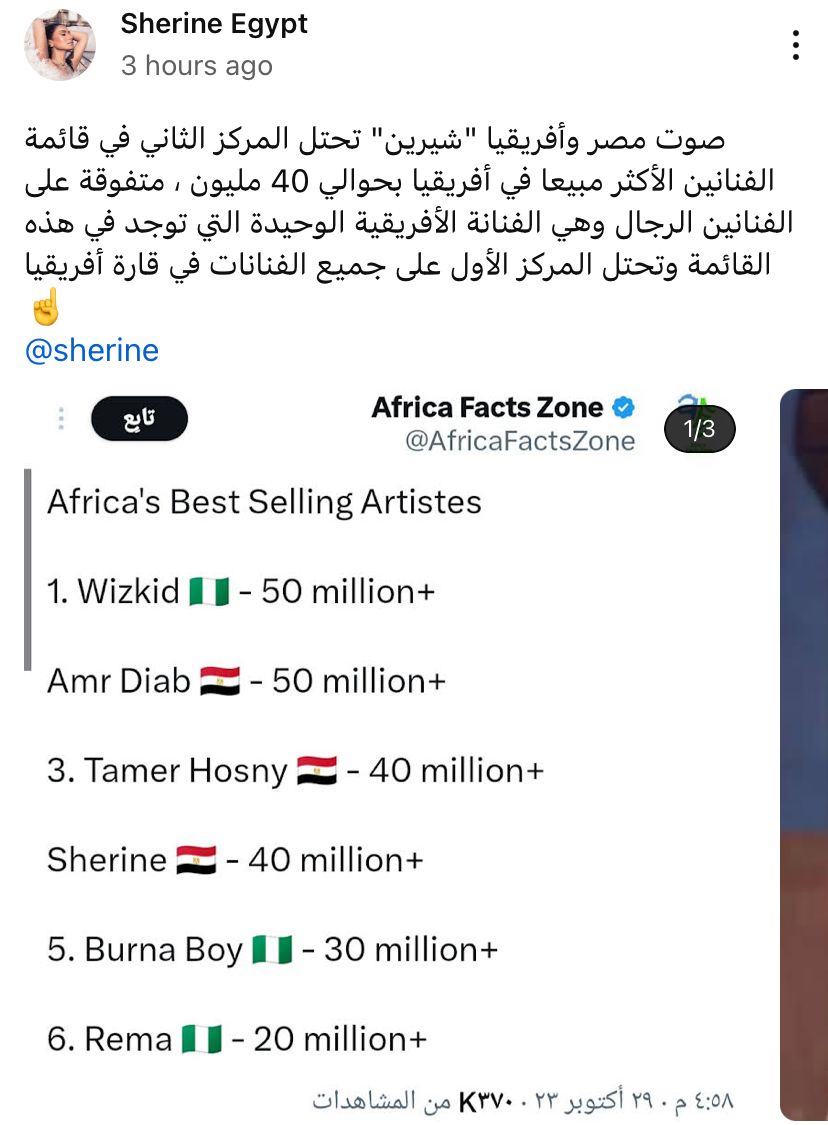This screenshot has width=828, height=1125.
Task: Click the 1/3 image counter badge
Action: pyautogui.click(x=699, y=430)
